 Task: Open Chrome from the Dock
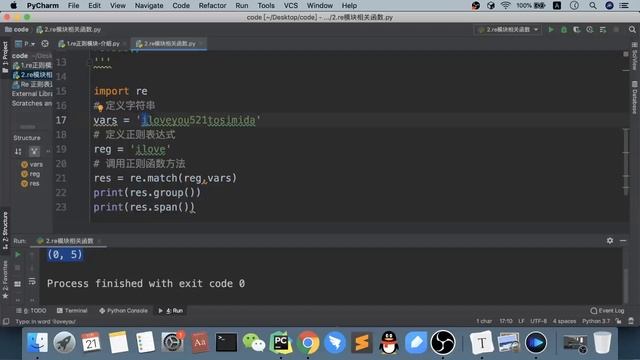[308, 342]
